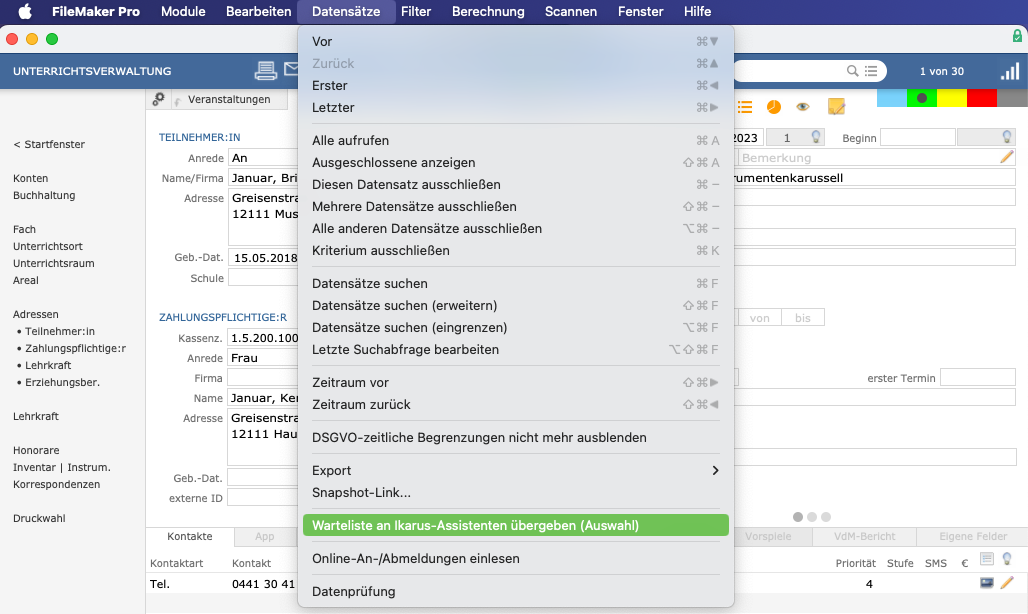
Task: Select Kriterium ausschließen
Action: (x=515, y=250)
